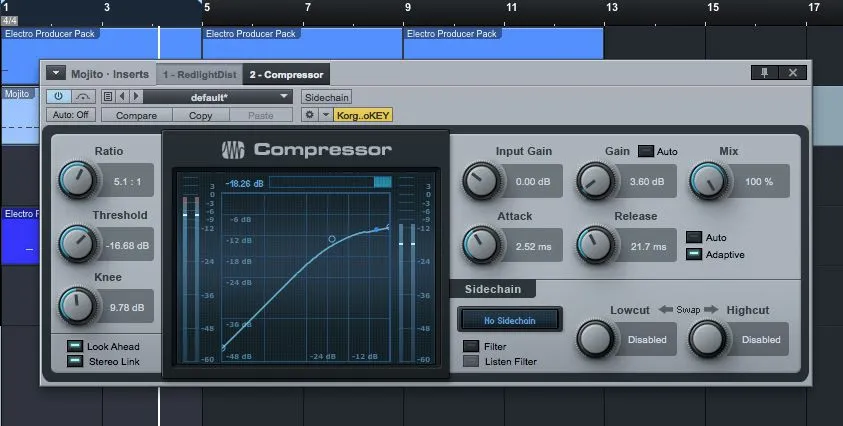Pin the Compressor plugin window

(x=764, y=73)
